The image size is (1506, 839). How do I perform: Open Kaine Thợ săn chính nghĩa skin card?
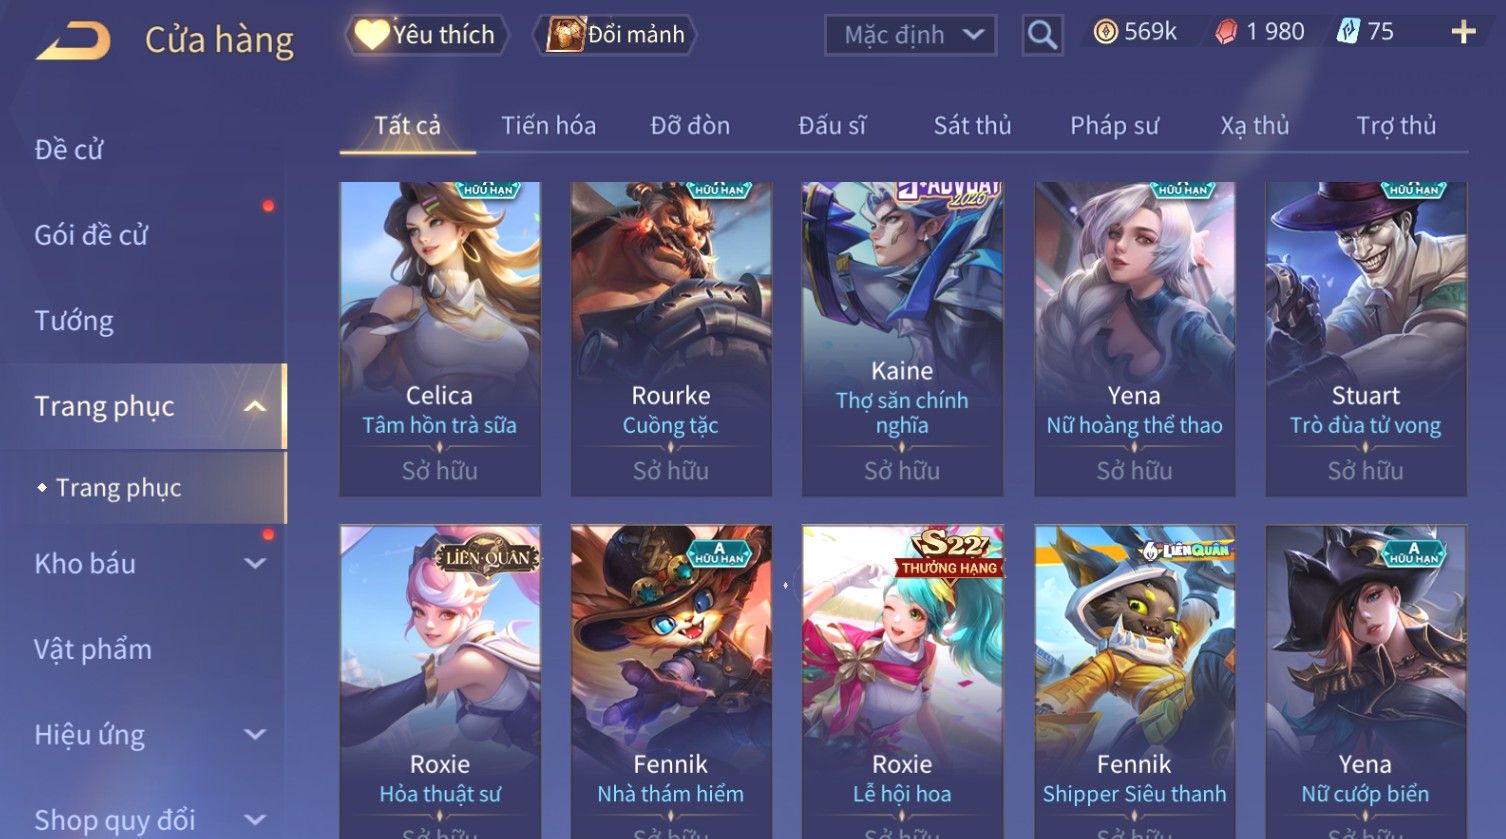(x=903, y=339)
